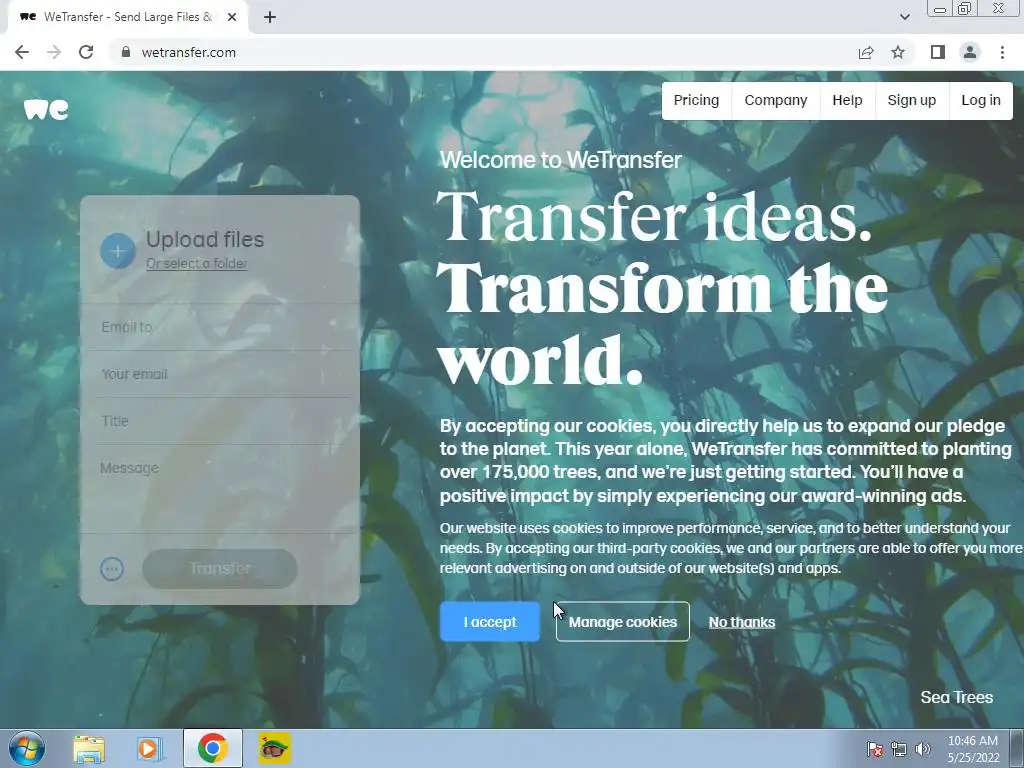Open the green hat app taskbar icon
Image resolution: width=1024 pixels, height=768 pixels.
(x=274, y=748)
